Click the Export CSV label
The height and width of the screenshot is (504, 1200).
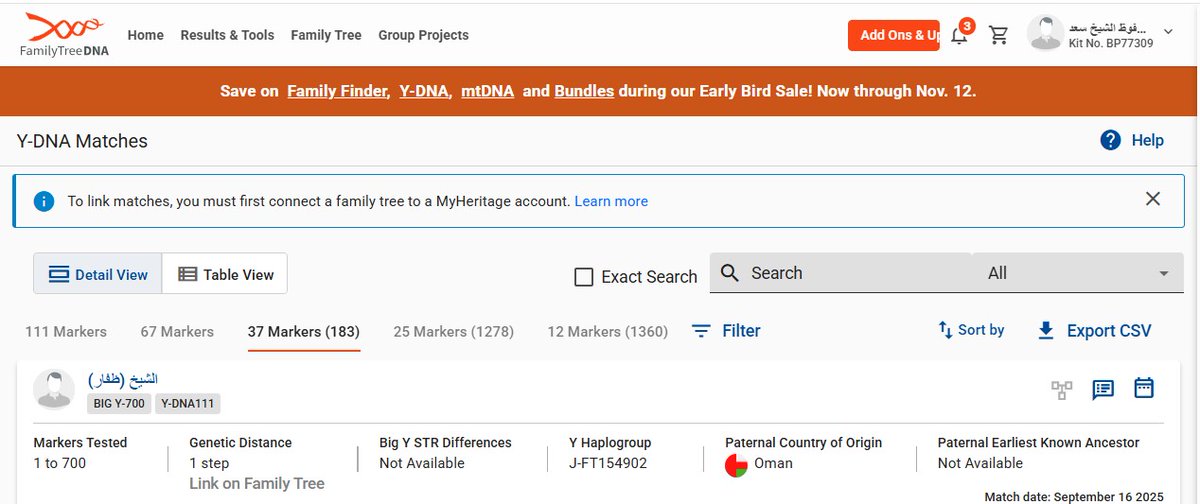[1109, 330]
